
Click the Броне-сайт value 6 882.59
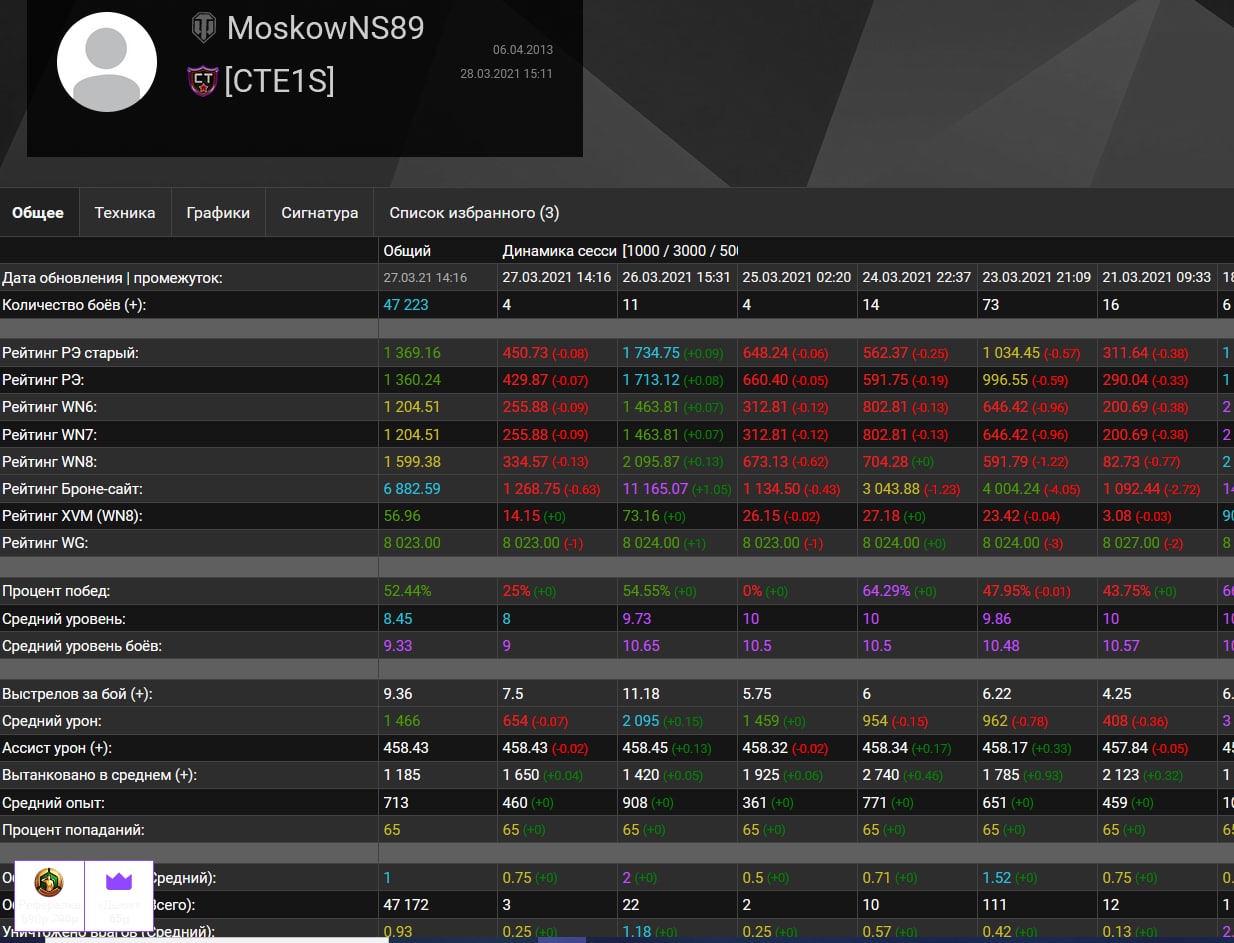click(x=412, y=489)
